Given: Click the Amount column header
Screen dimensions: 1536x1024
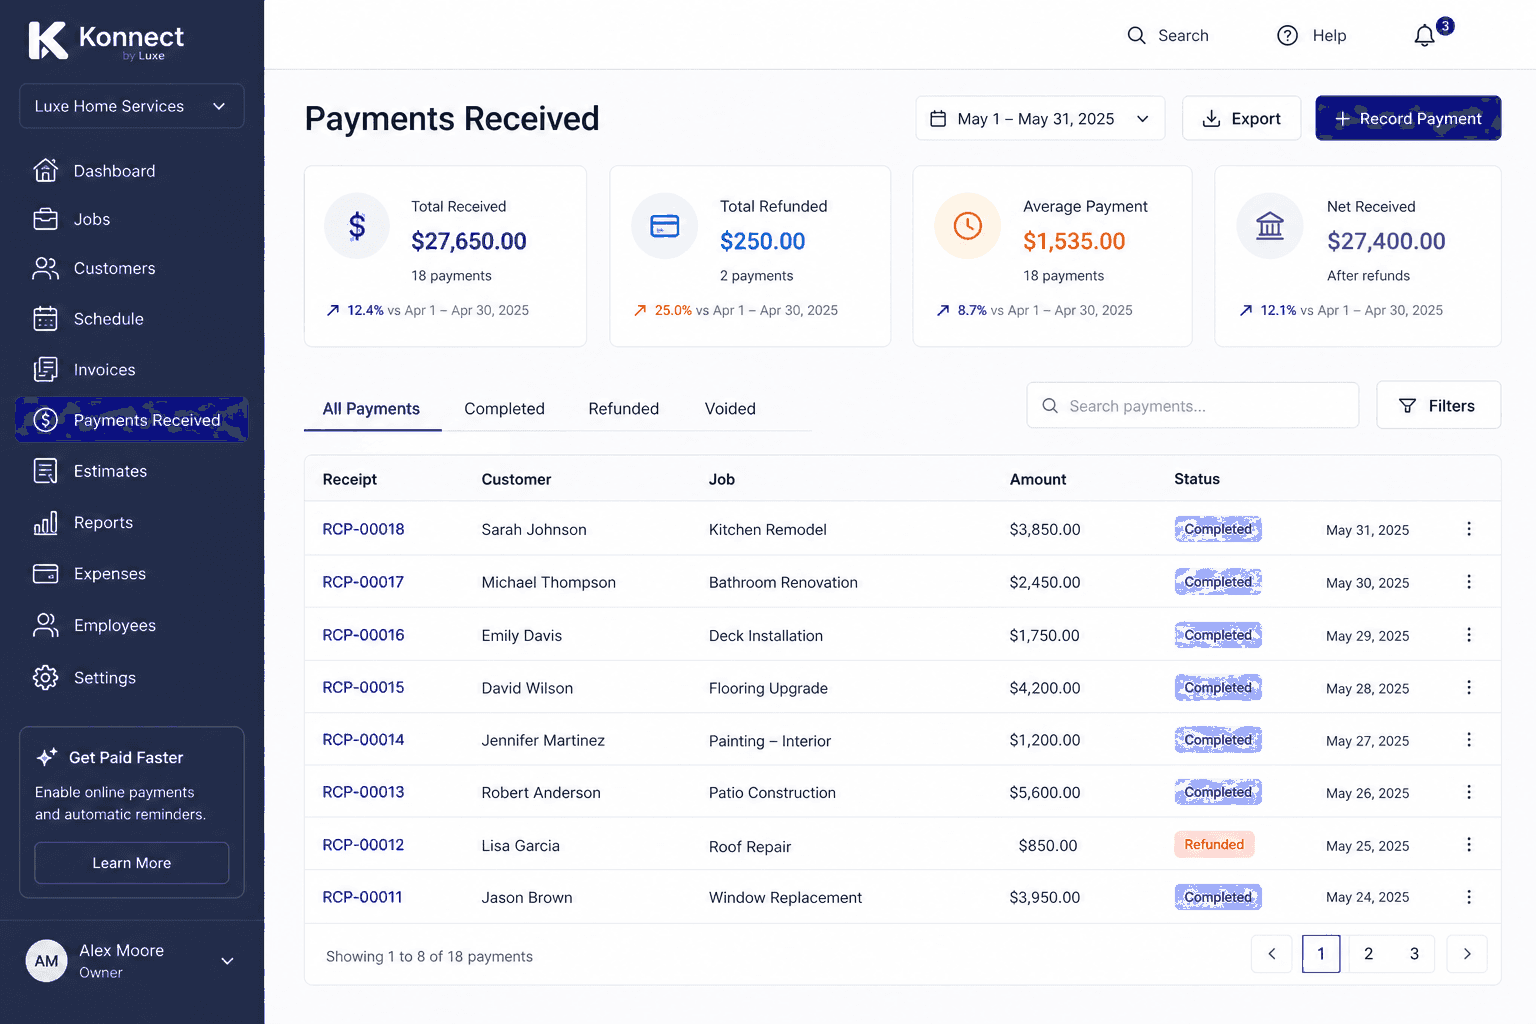Looking at the screenshot, I should click(x=1038, y=480).
